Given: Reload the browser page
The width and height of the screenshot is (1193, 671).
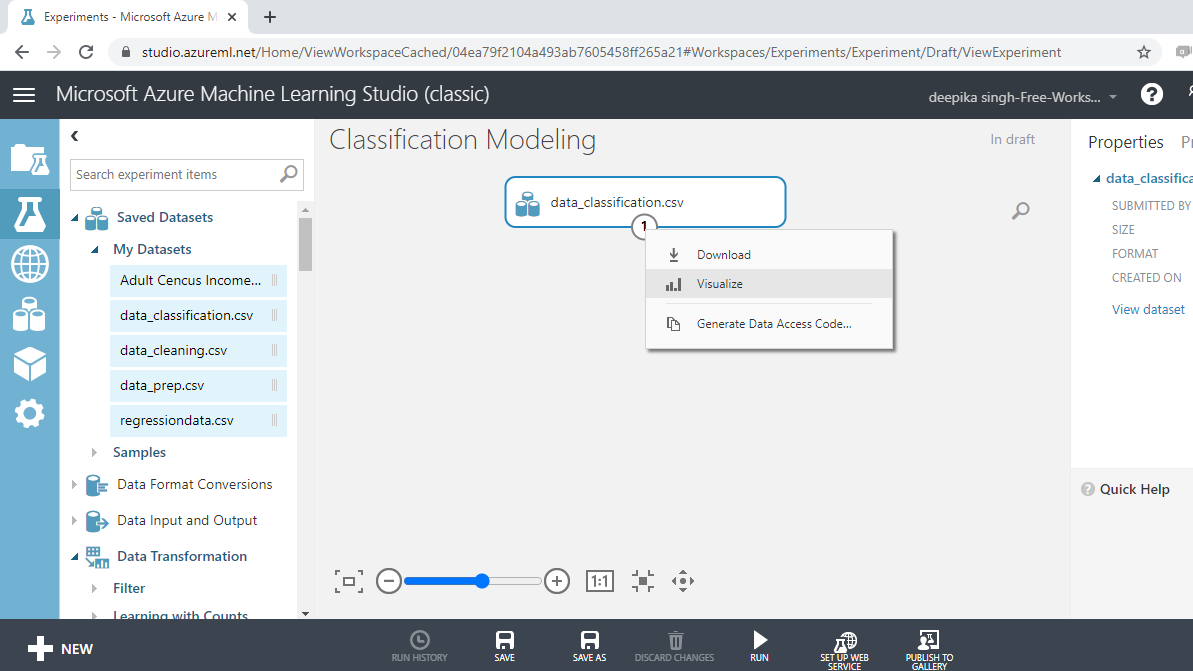Looking at the screenshot, I should 86,52.
